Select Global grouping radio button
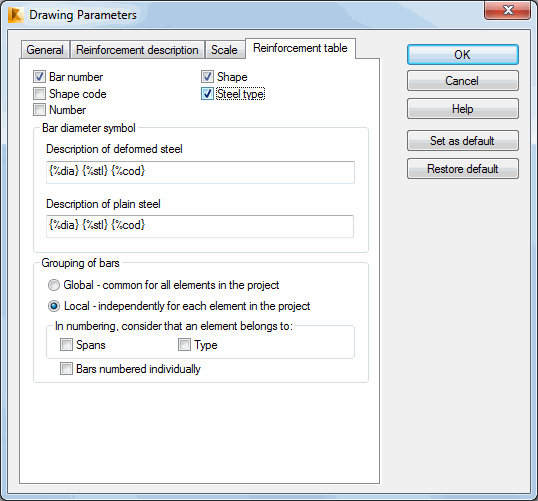This screenshot has height=501, width=538. pos(54,285)
